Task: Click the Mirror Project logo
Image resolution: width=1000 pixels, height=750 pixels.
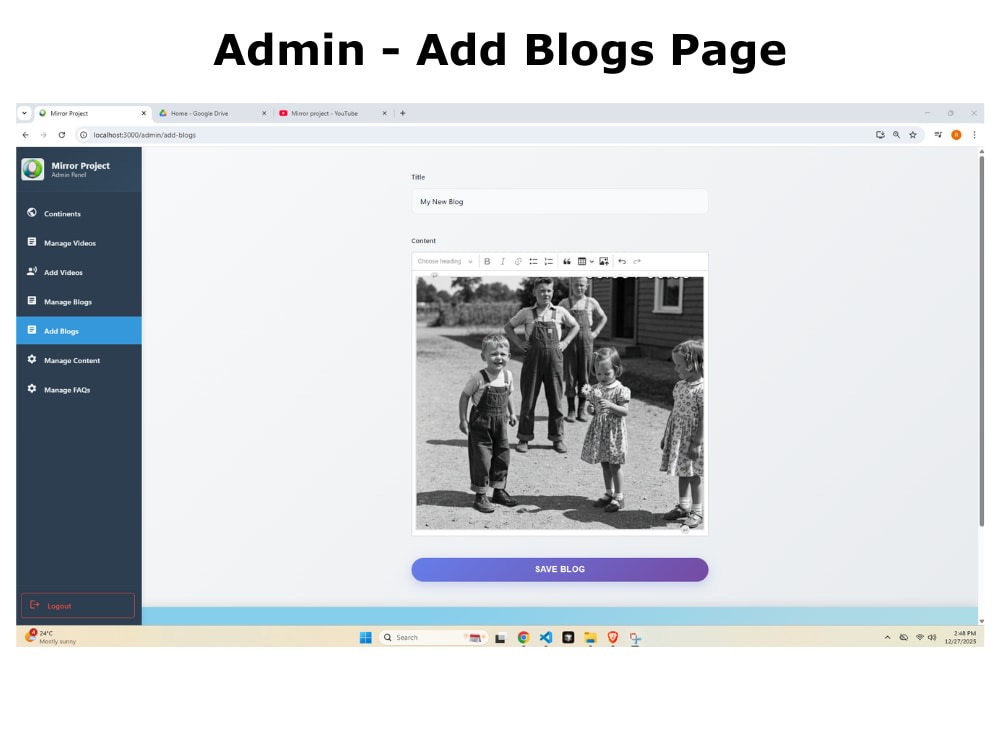Action: point(33,170)
